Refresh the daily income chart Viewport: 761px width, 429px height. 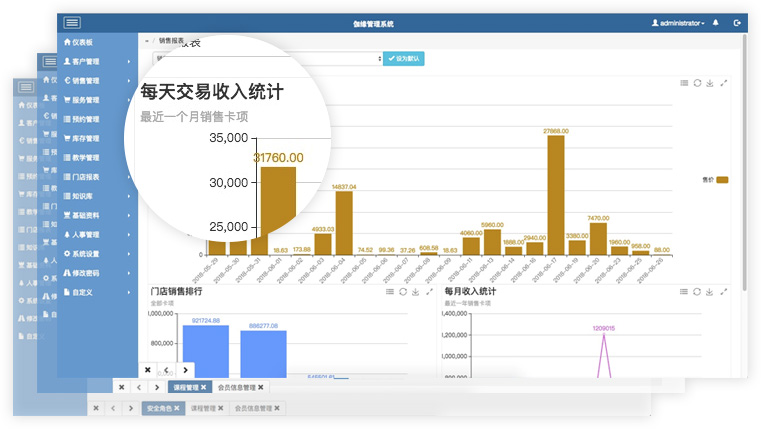pyautogui.click(x=697, y=83)
